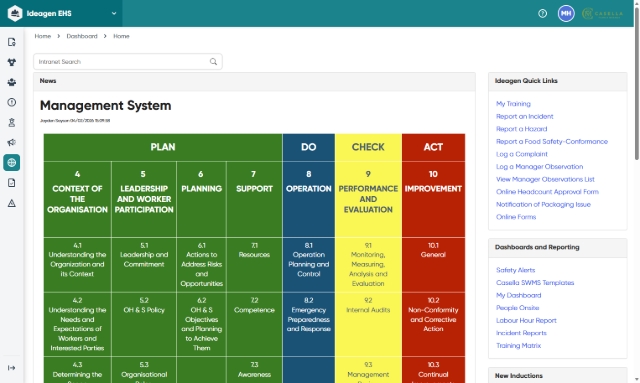Select 5 Leadership and Worker Participation cell
The image size is (640, 383).
tap(144, 199)
